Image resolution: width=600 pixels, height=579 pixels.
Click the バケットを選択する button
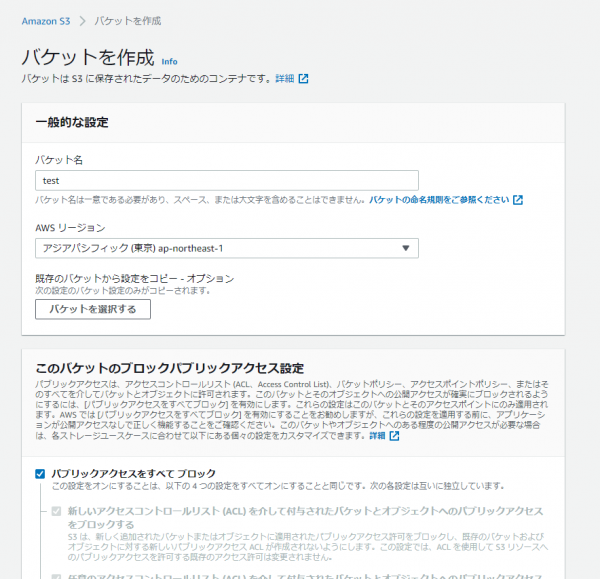click(93, 309)
